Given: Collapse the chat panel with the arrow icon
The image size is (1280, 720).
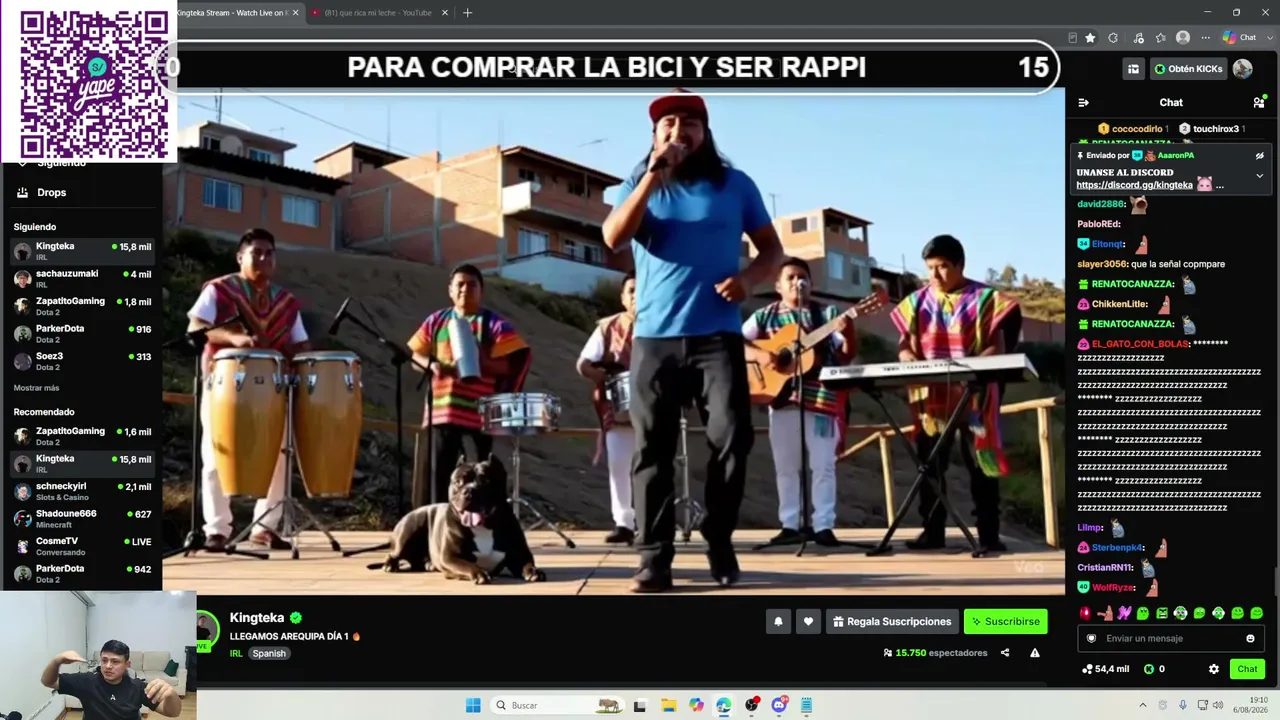Looking at the screenshot, I should point(1083,102).
